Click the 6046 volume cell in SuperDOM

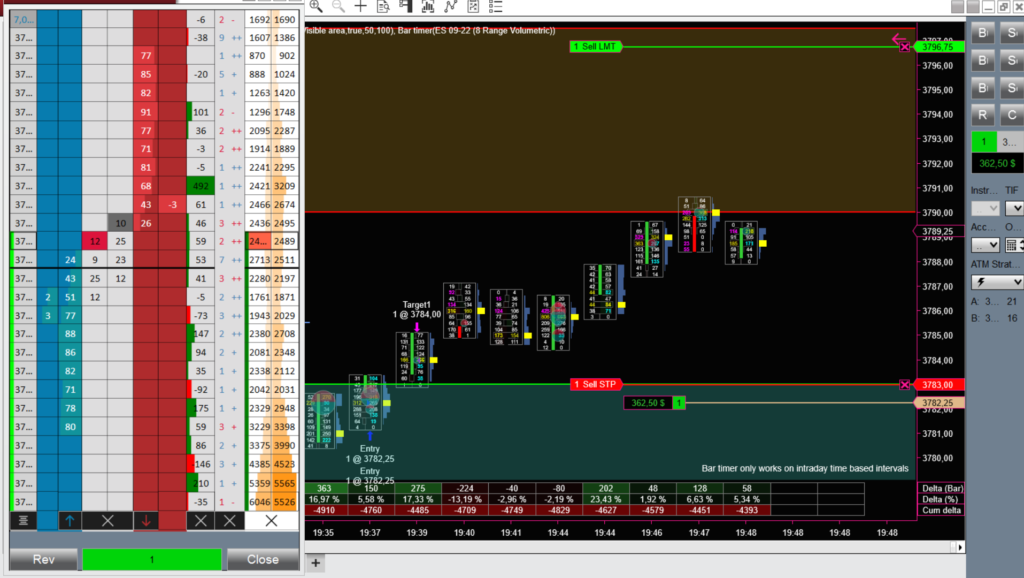pyautogui.click(x=259, y=502)
